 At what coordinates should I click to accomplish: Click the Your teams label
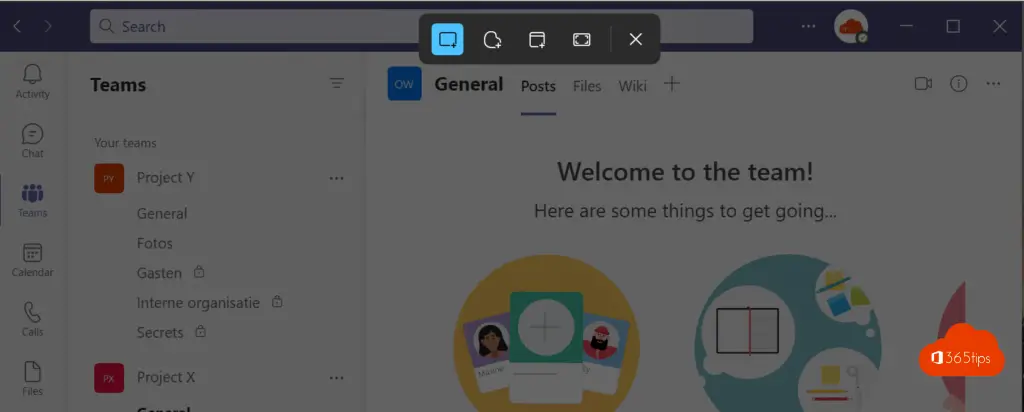click(x=125, y=143)
